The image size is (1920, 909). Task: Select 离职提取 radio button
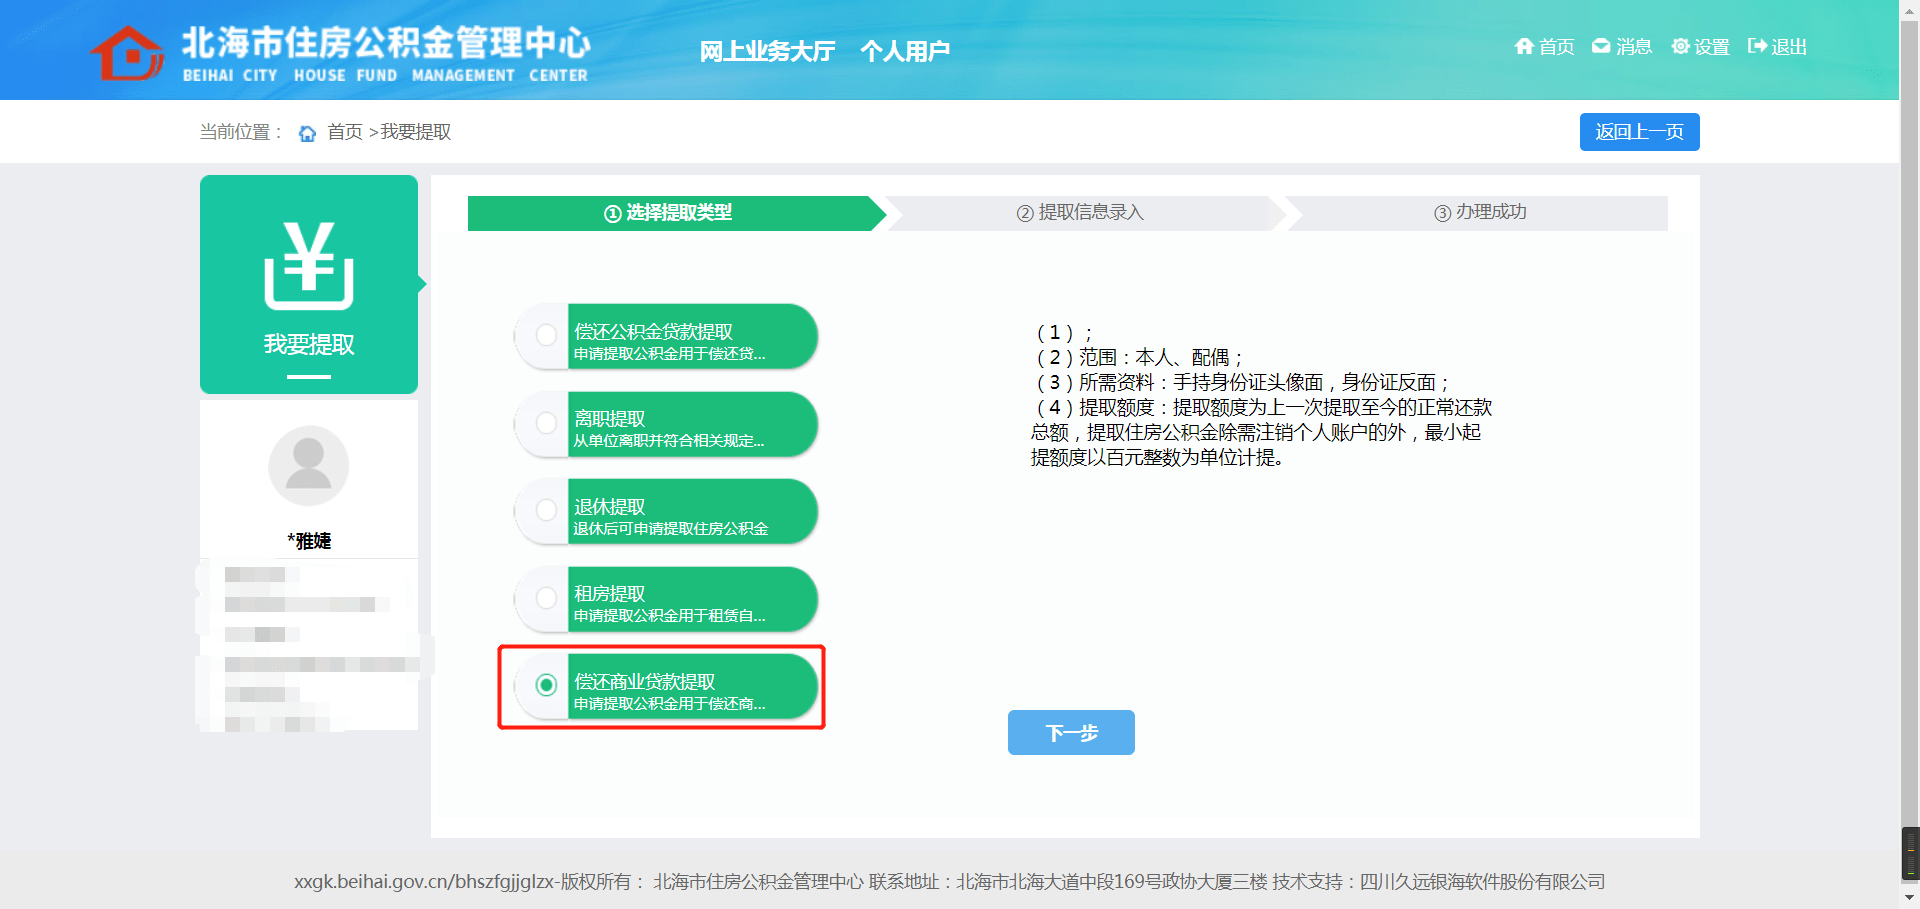546,423
